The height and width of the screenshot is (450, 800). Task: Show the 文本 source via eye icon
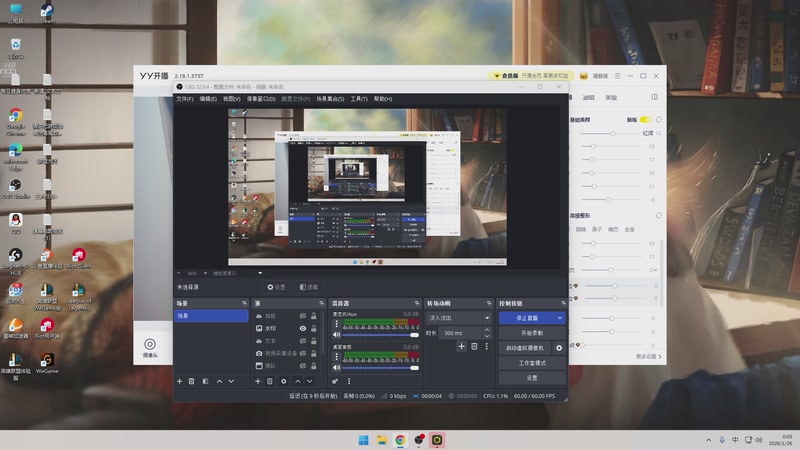click(x=303, y=341)
